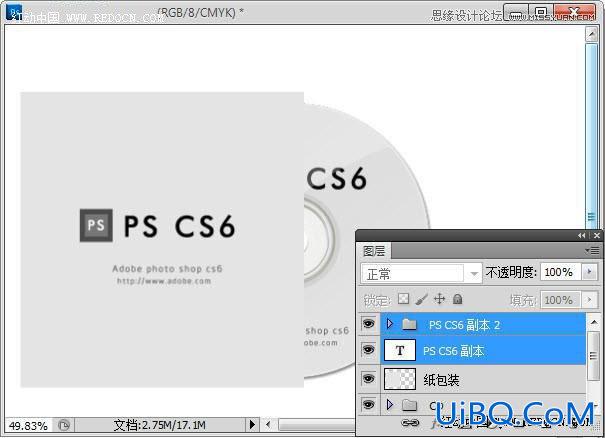Image resolution: width=605 pixels, height=438 pixels.
Task: Click the status bar preview icon beside zoom percentage
Action: coord(64,425)
